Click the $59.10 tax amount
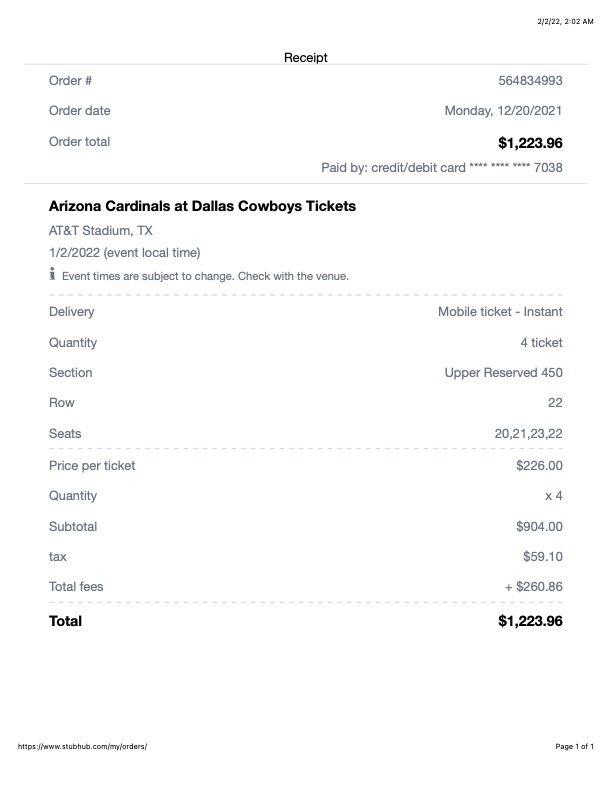Image resolution: width=612 pixels, height=792 pixels. coord(543,556)
